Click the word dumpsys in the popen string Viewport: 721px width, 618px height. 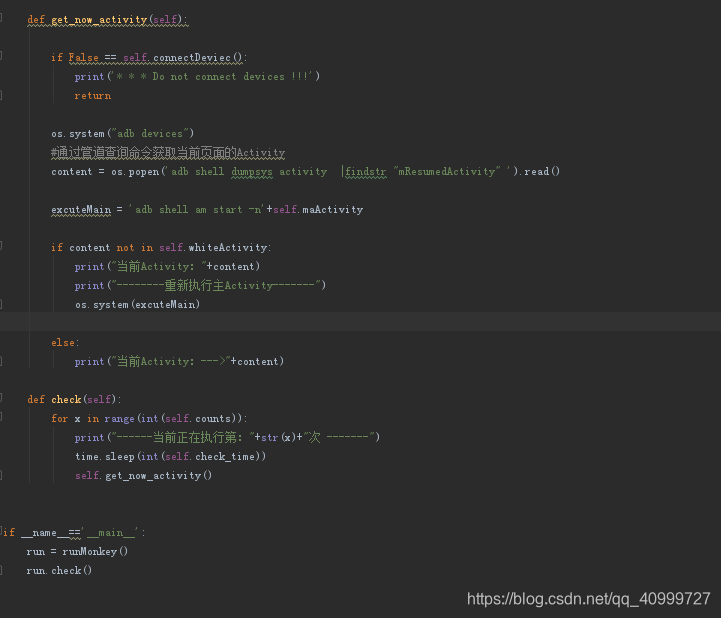pyautogui.click(x=252, y=172)
